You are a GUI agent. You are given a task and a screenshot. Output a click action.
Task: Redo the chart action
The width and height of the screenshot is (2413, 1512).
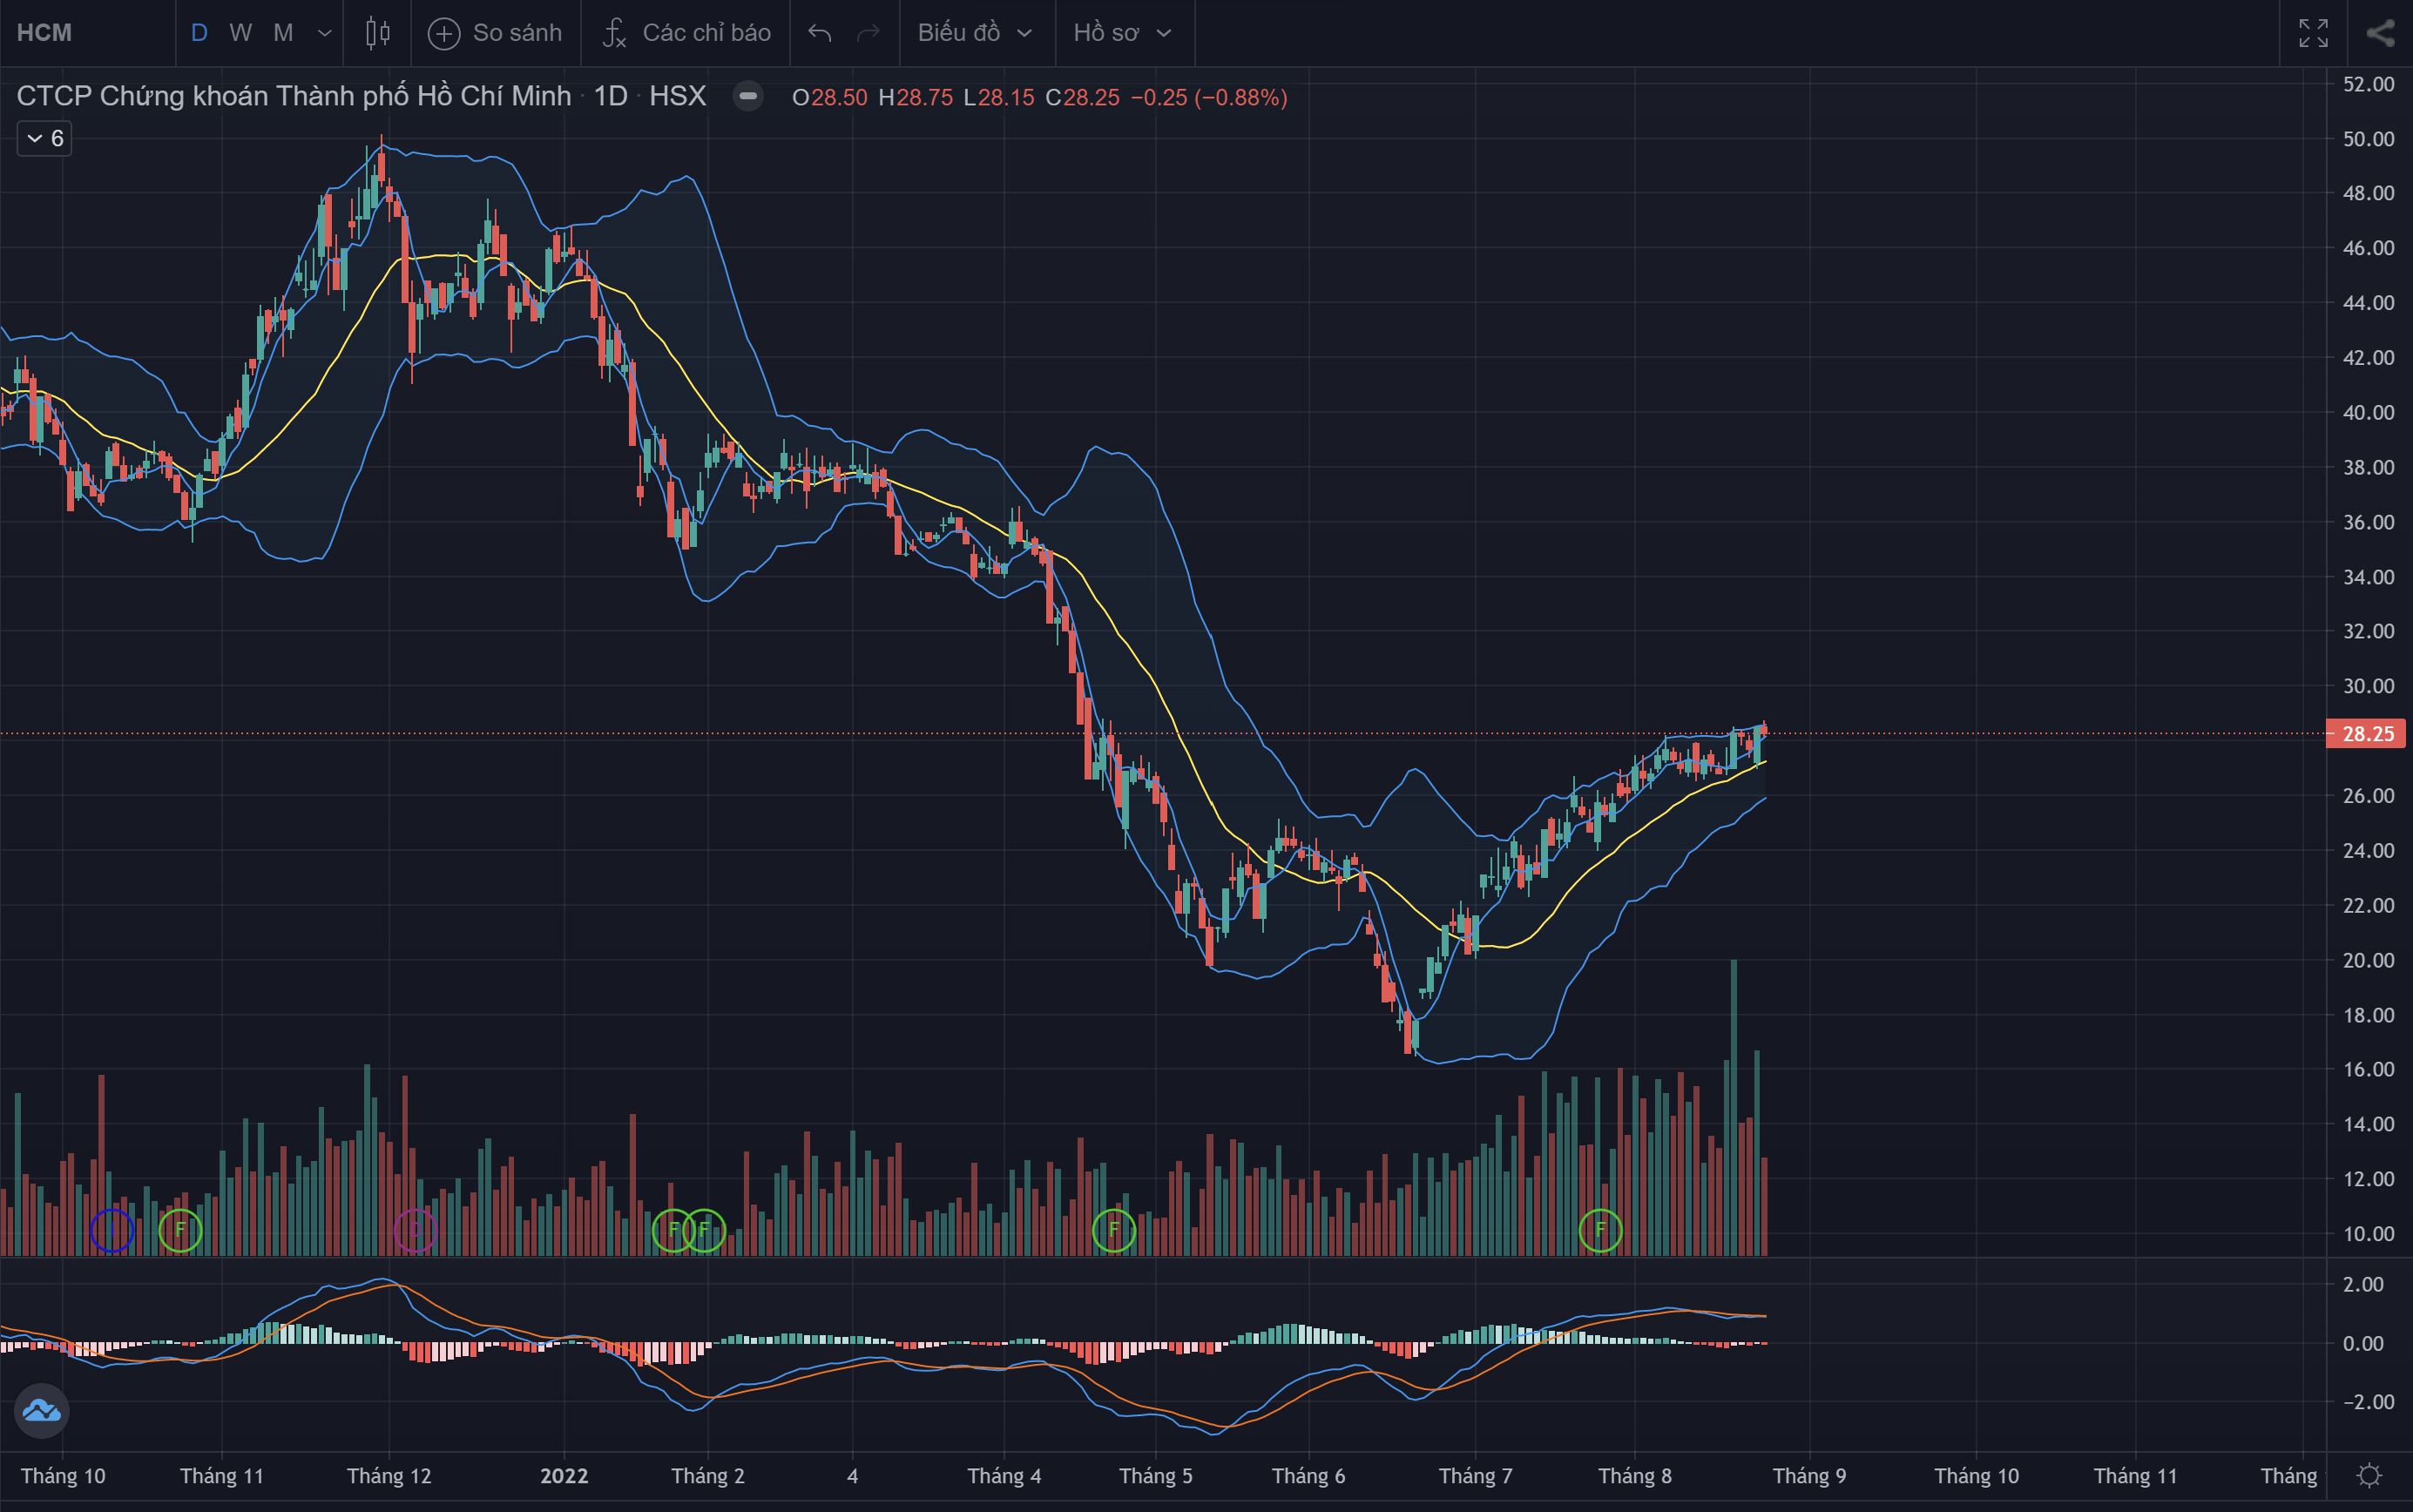868,33
